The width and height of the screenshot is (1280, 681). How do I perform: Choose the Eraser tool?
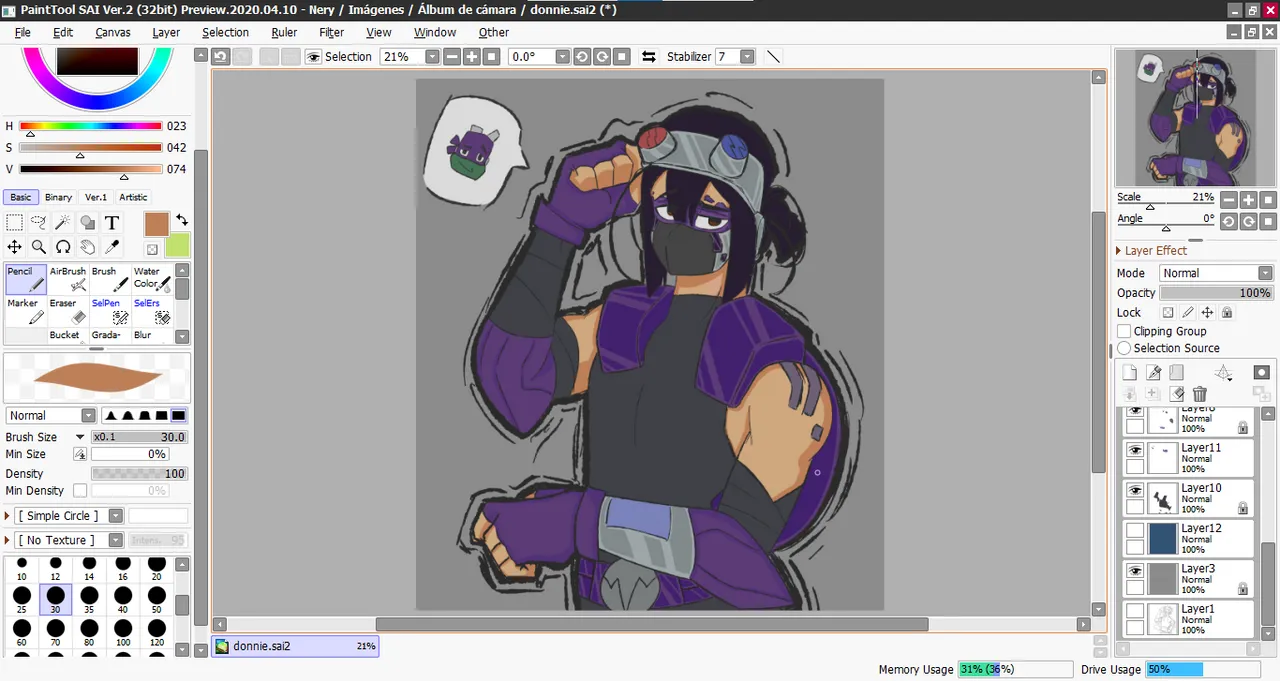[68, 311]
